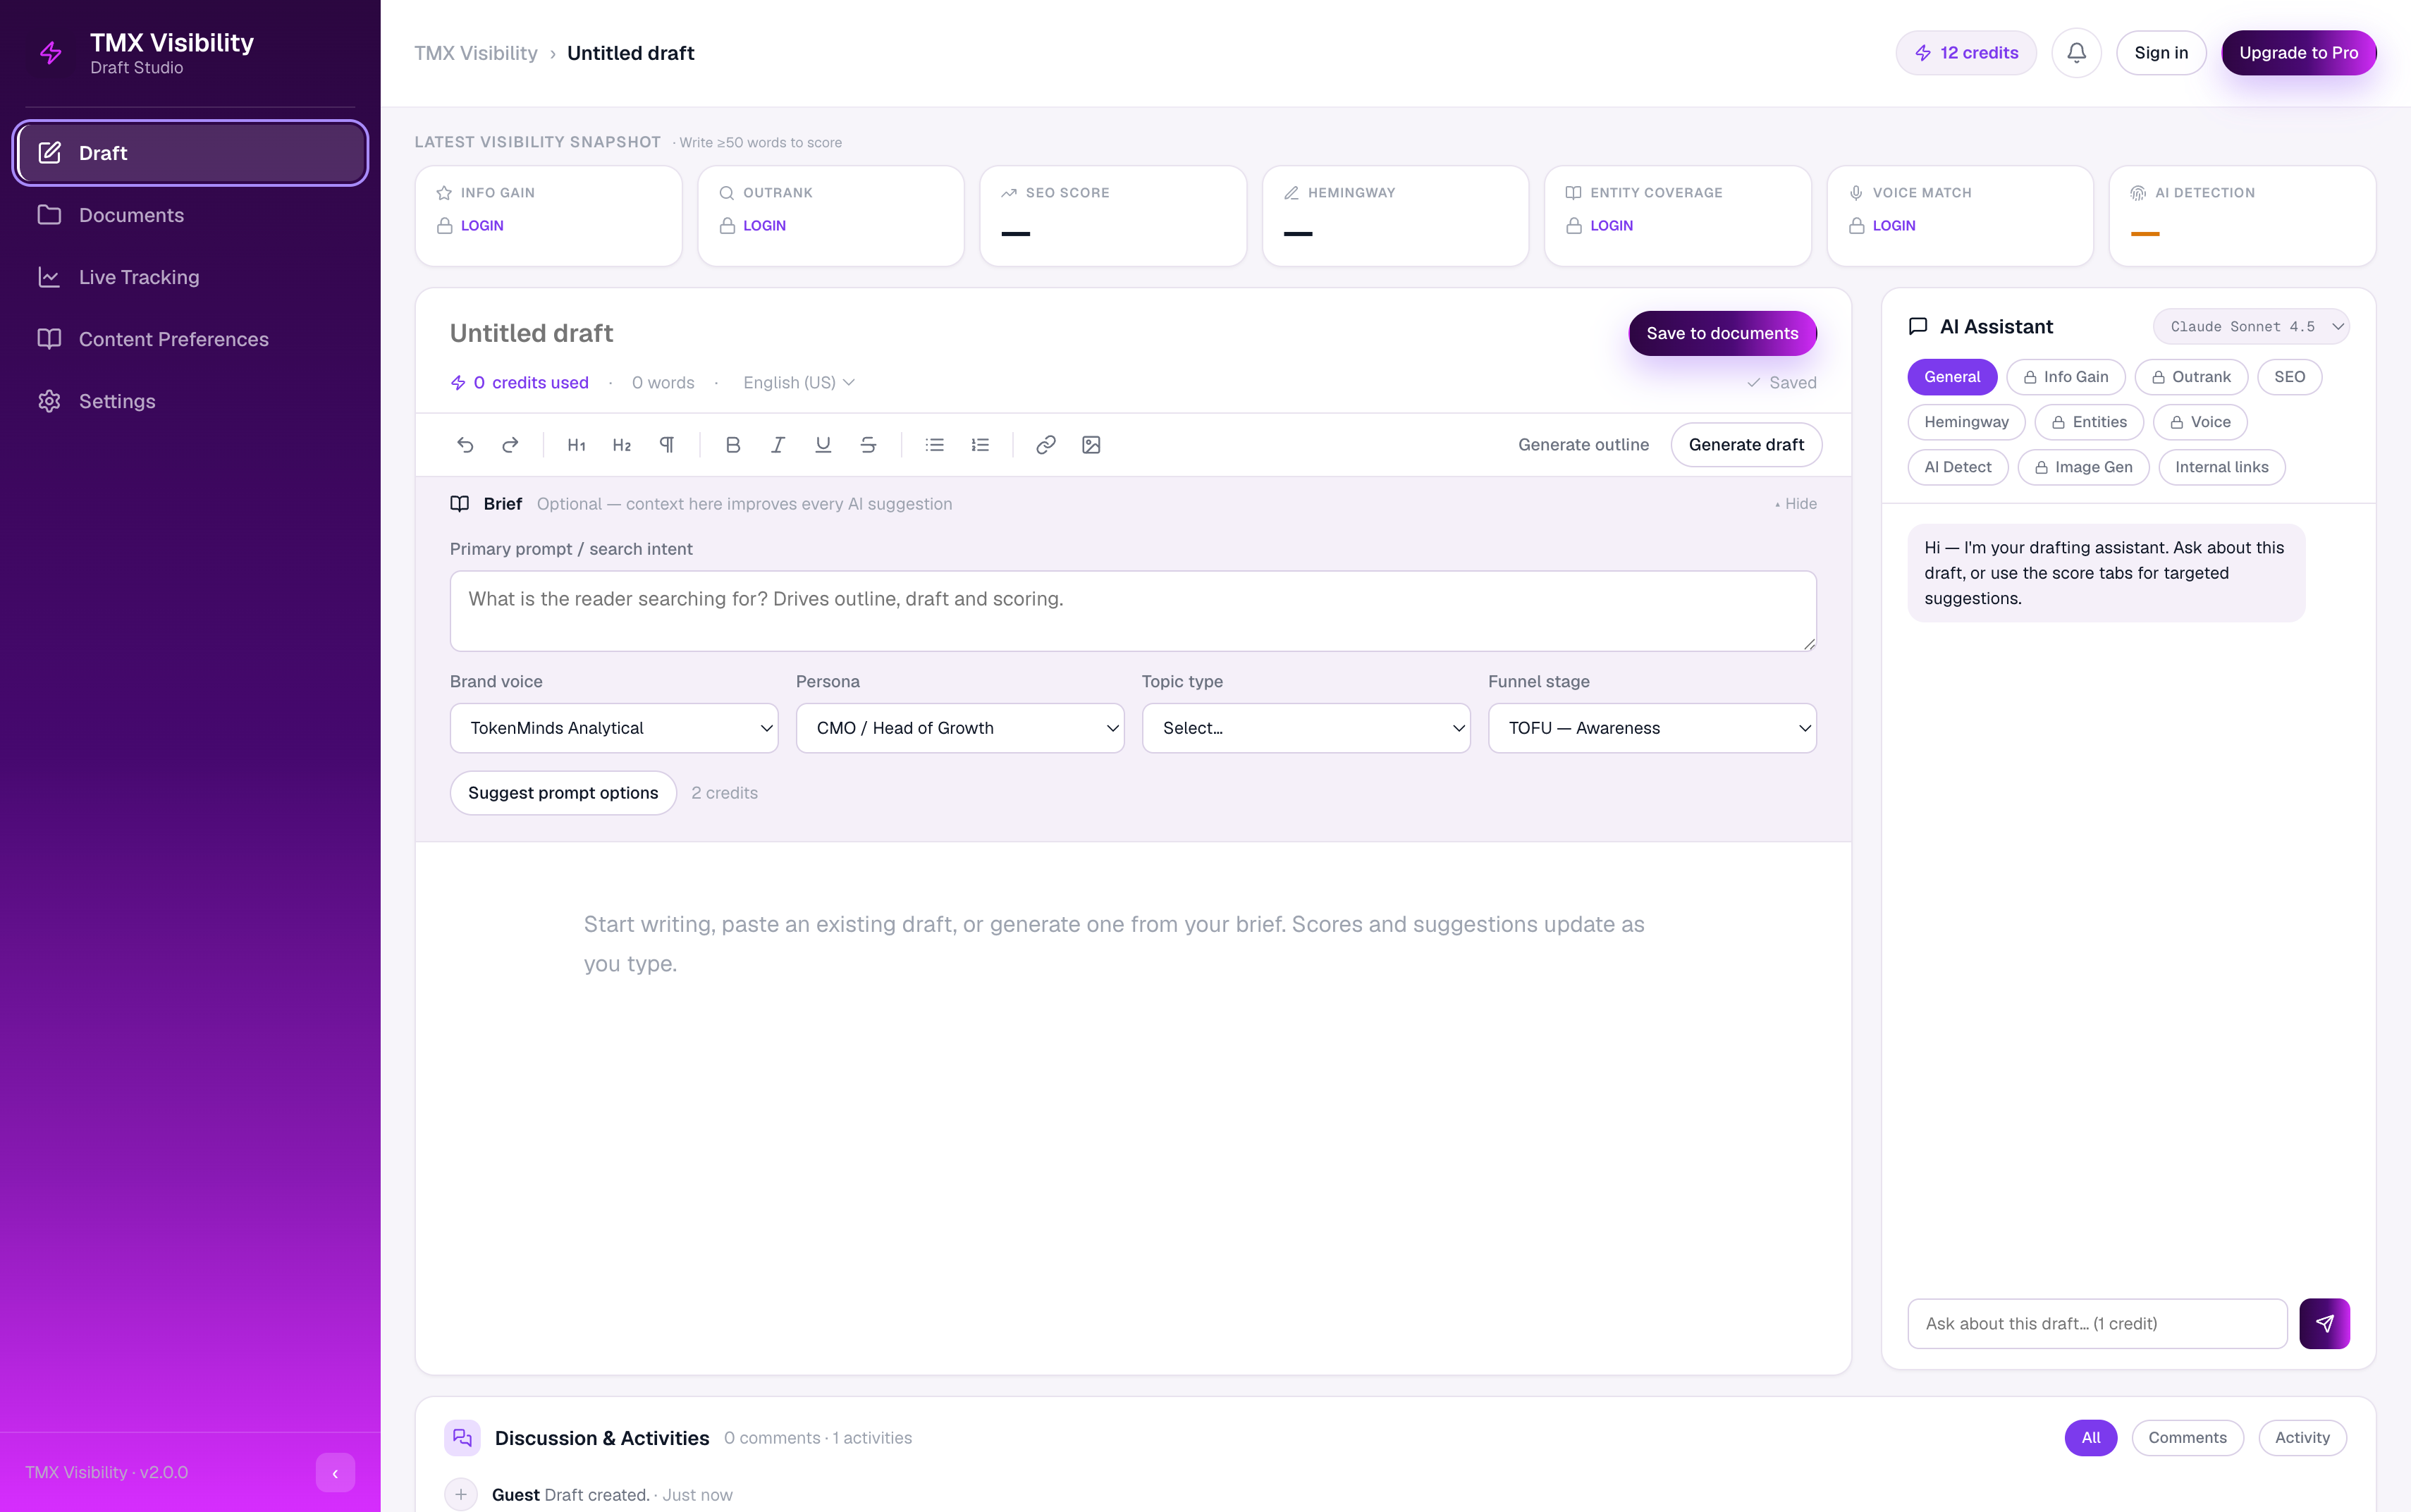Toggle strikethrough formatting
This screenshot has width=2411, height=1512.
(x=868, y=445)
